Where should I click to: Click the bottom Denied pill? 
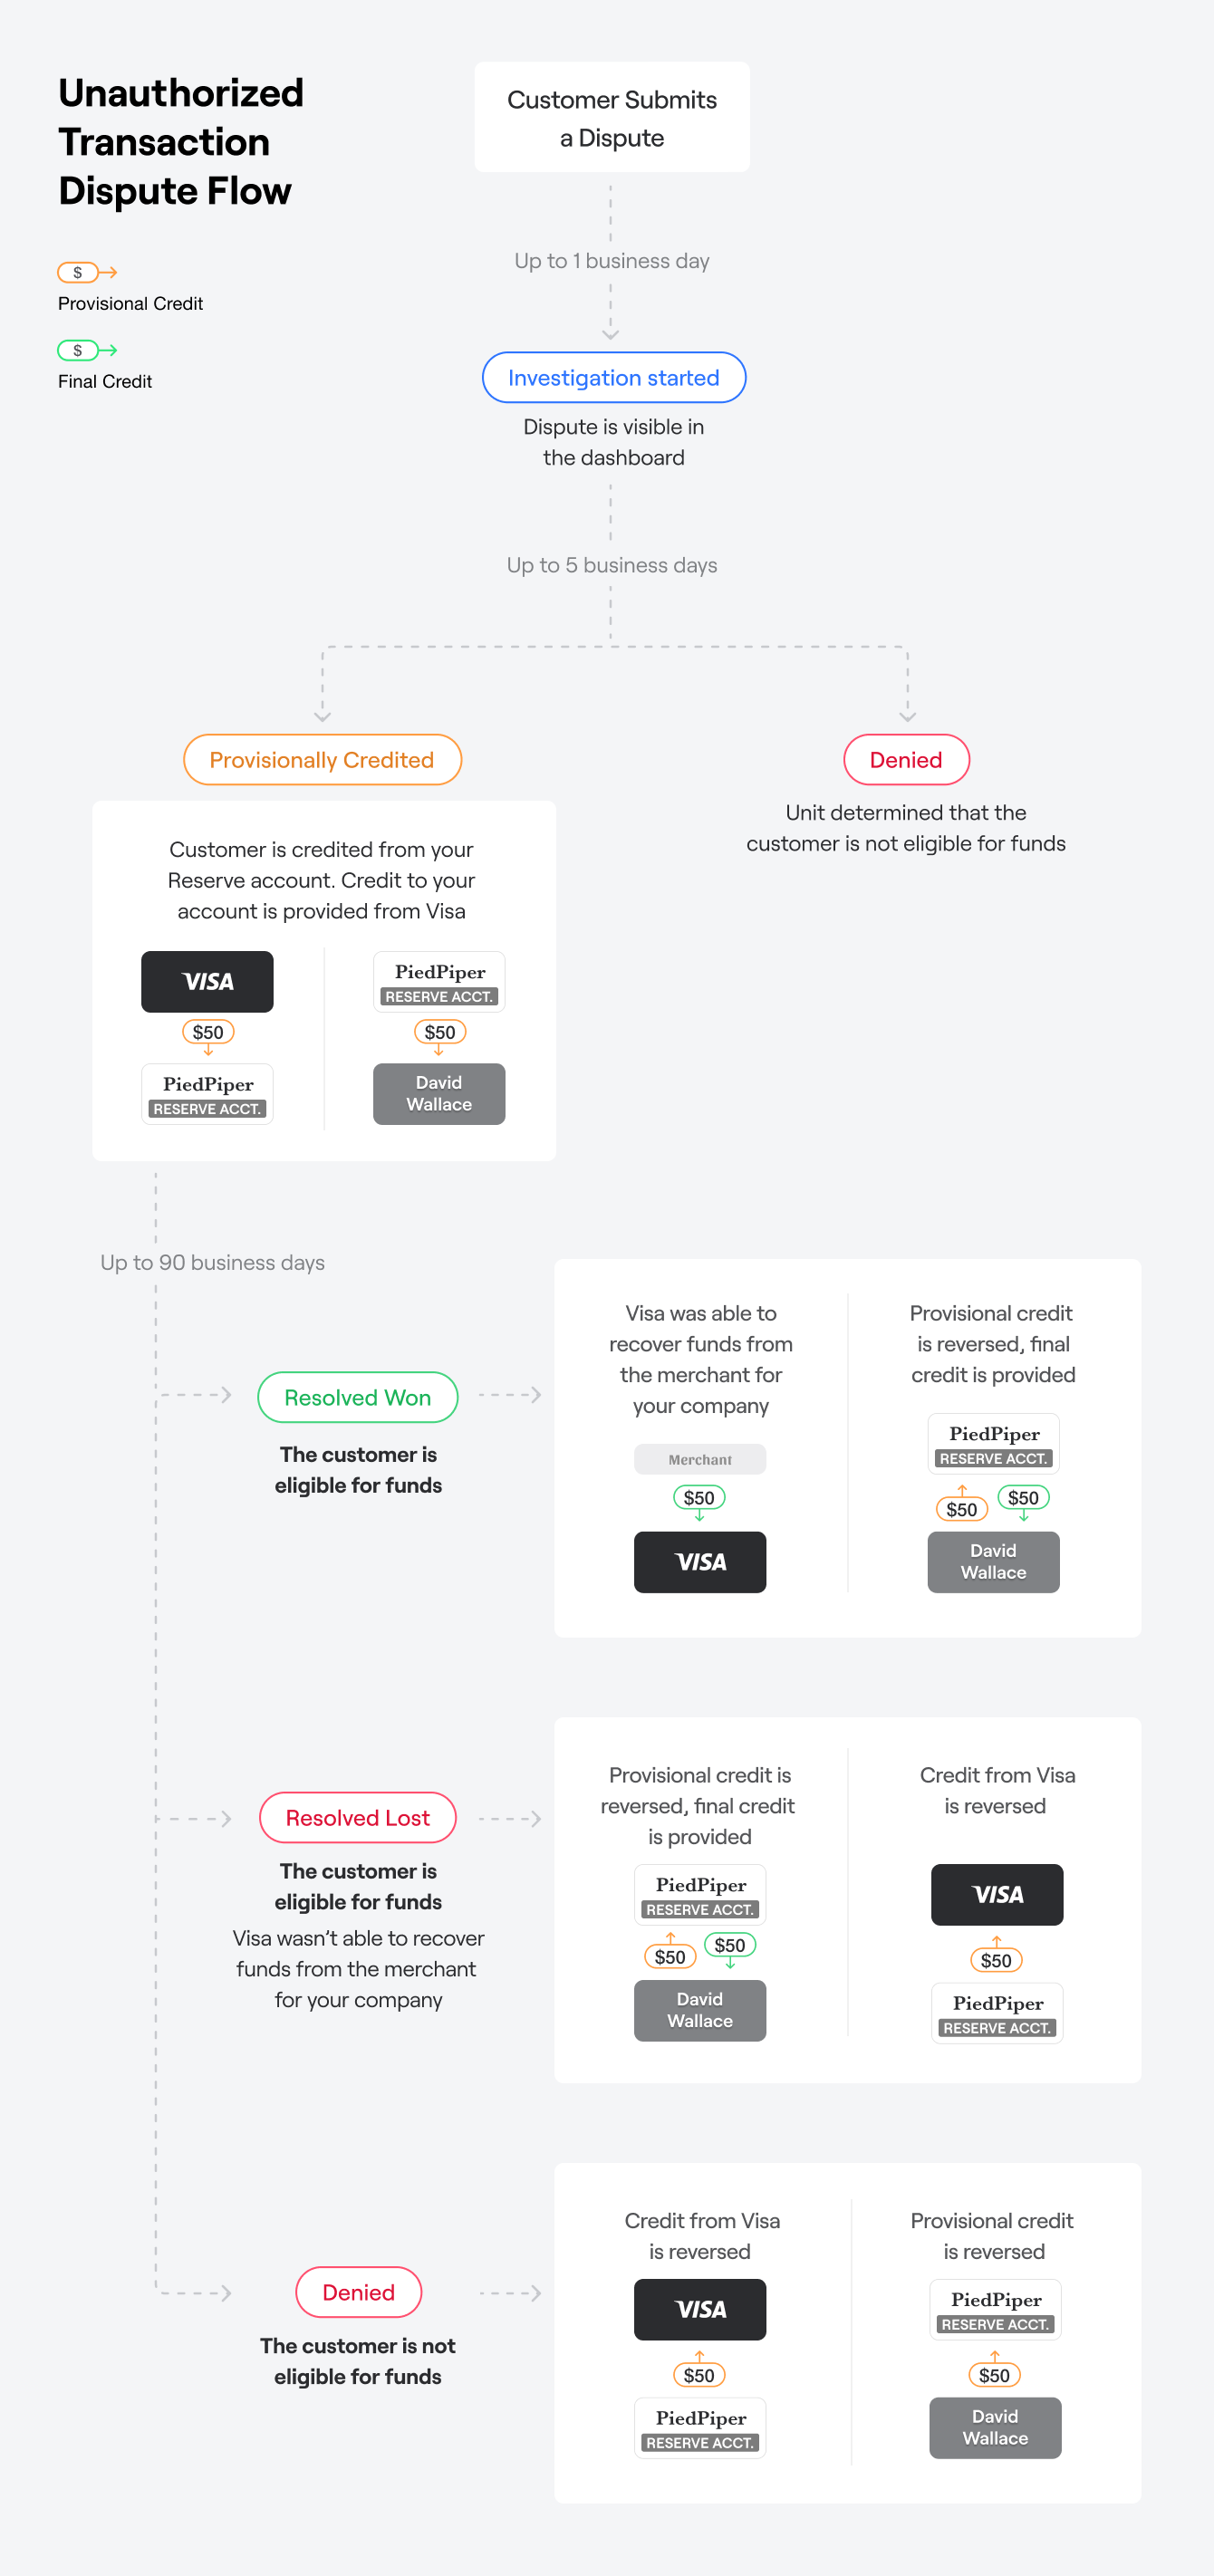(x=358, y=2291)
